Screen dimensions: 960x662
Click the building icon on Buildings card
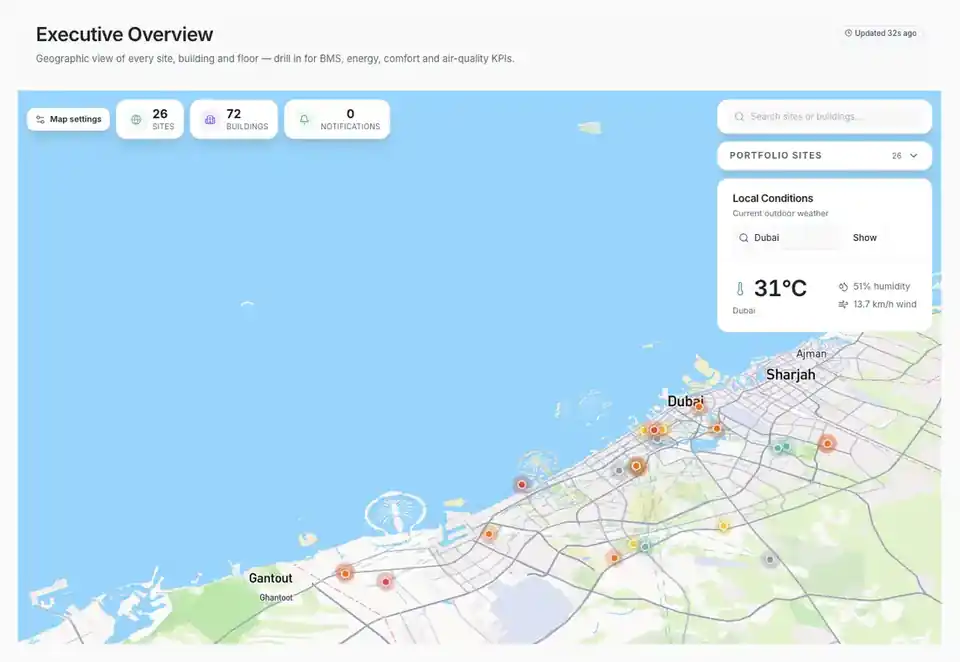(210, 119)
